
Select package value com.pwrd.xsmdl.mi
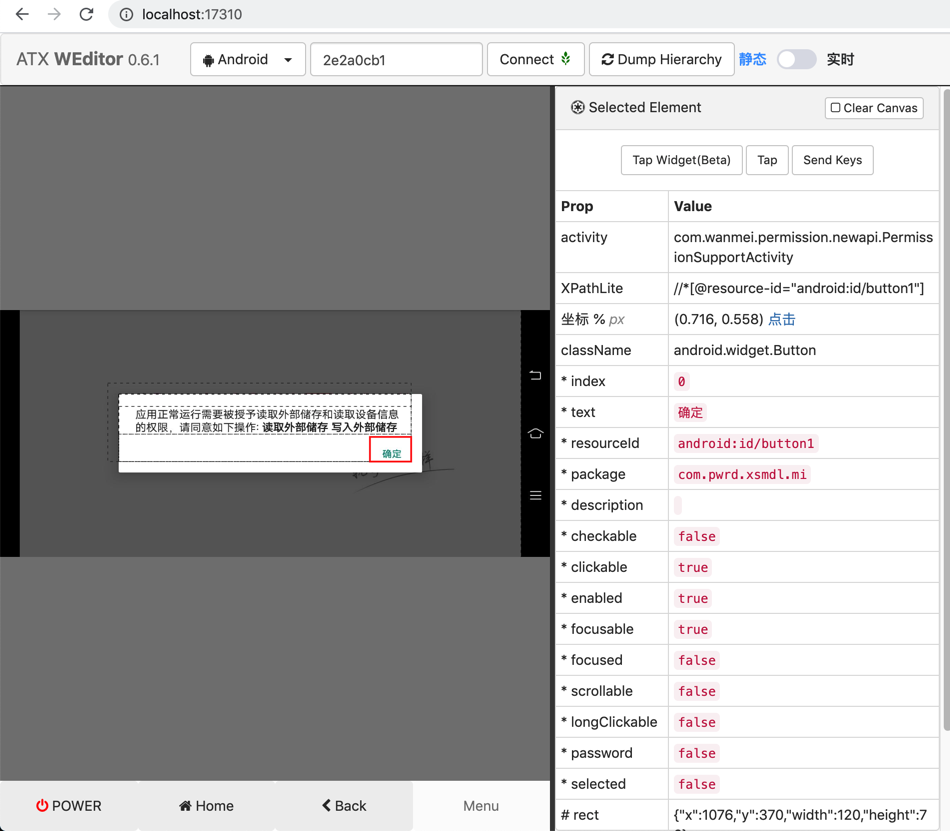[x=742, y=474]
